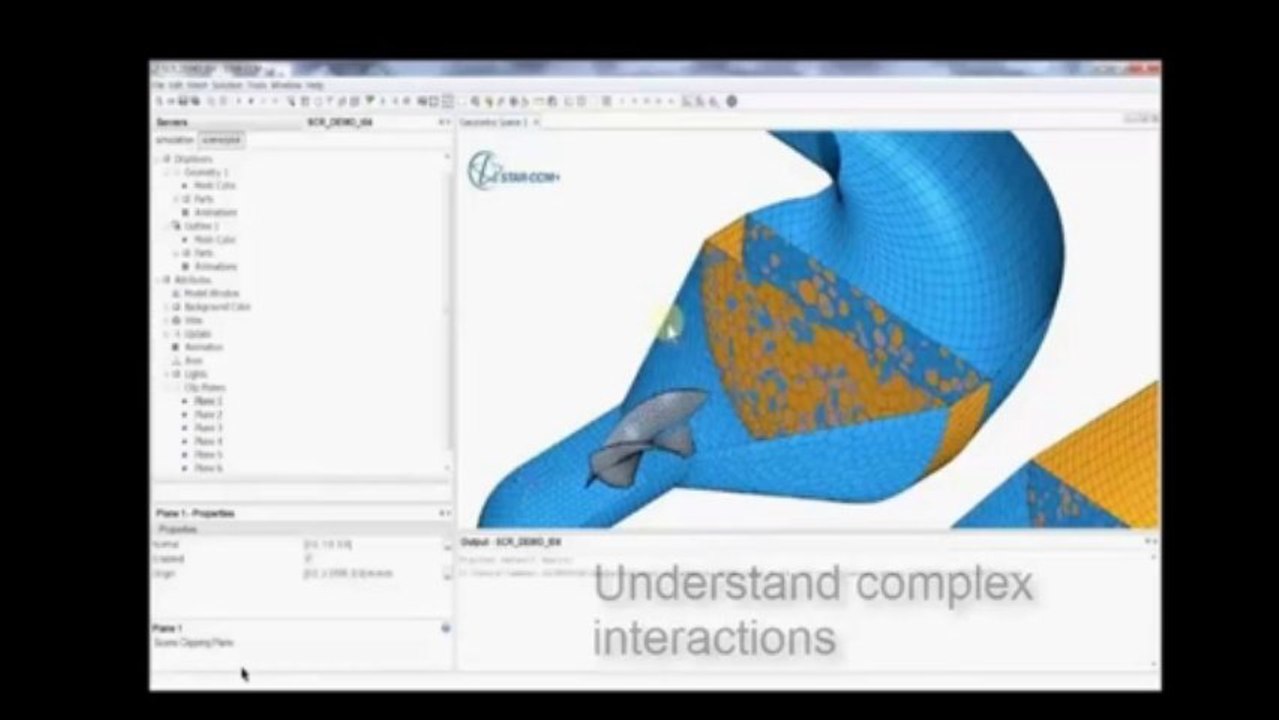
Task: Open the Normal property editor button
Action: (x=447, y=546)
